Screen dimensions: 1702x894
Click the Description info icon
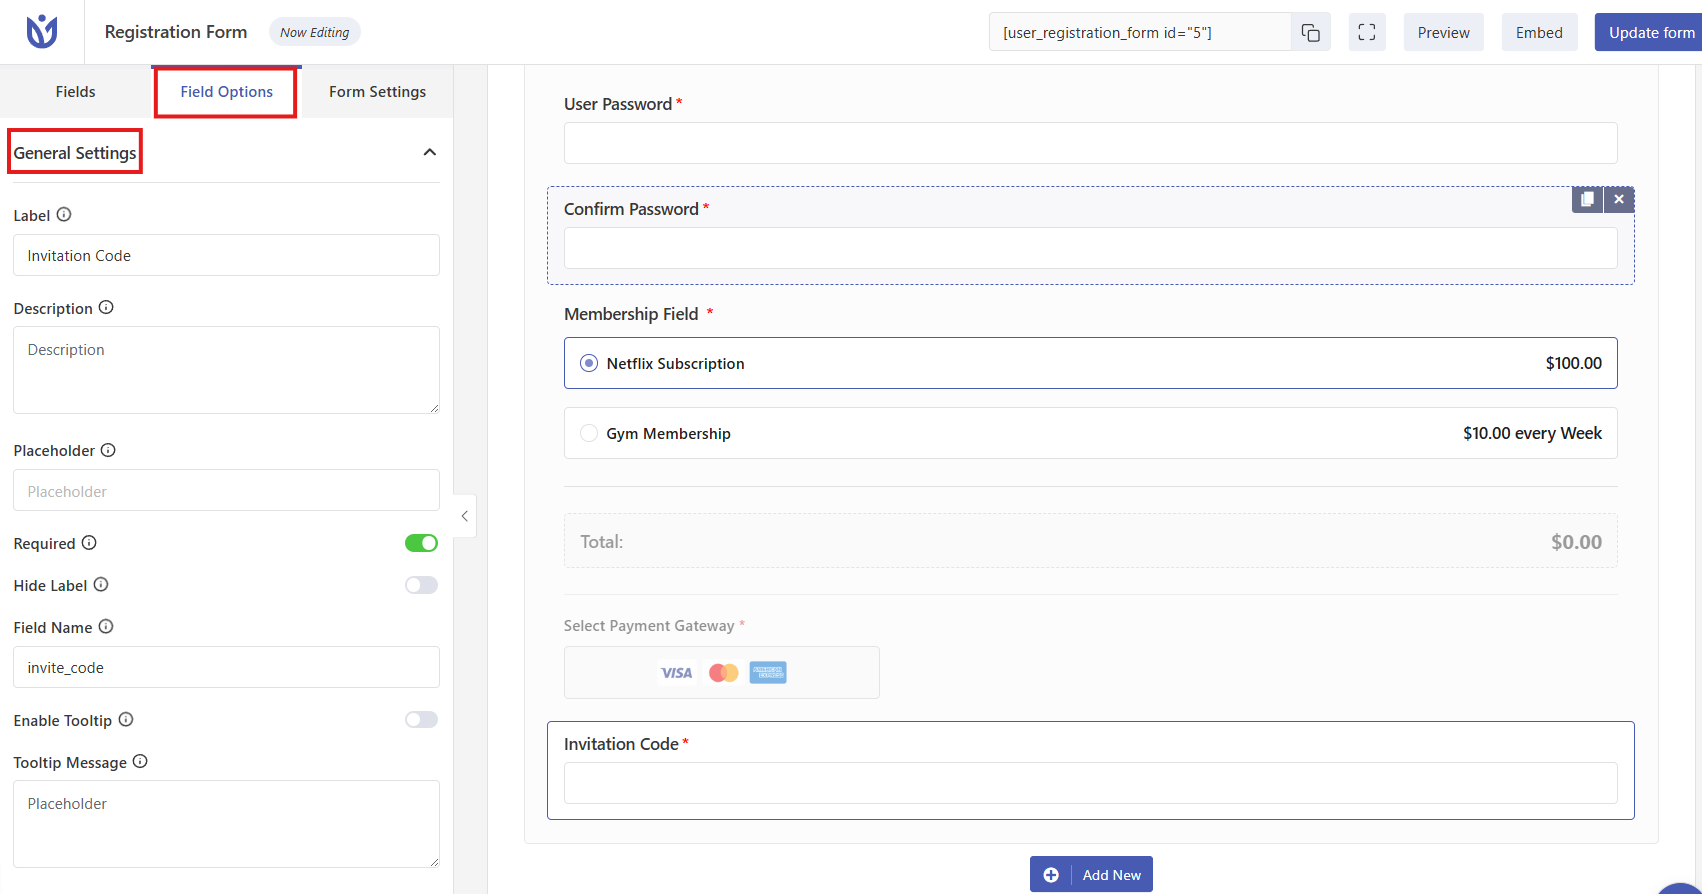tap(106, 307)
